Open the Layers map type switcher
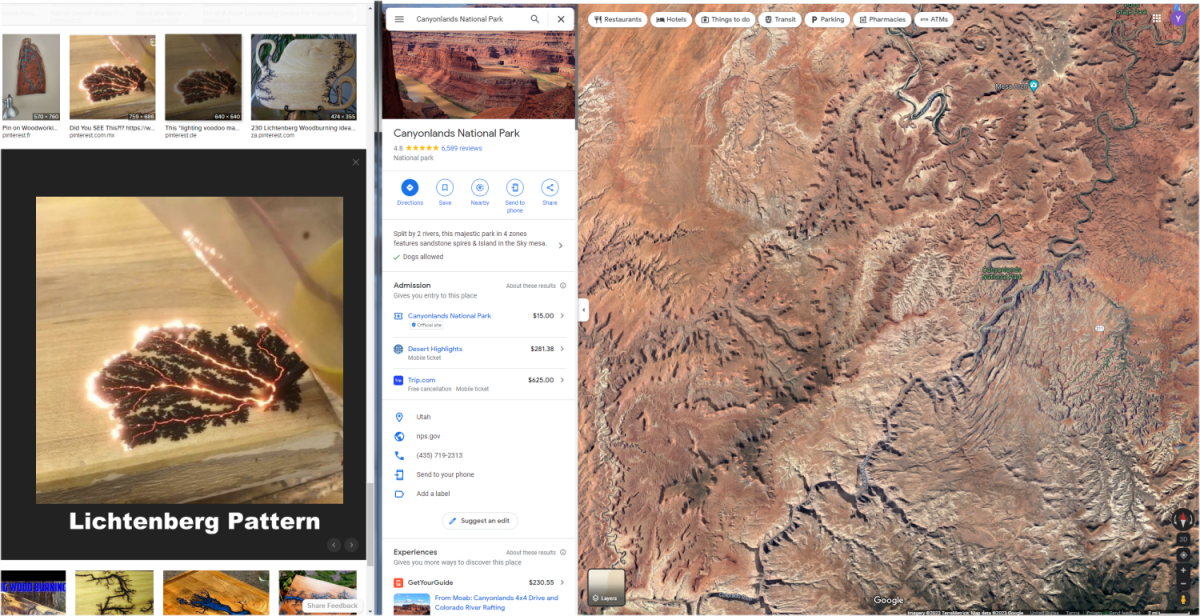This screenshot has height=616, width=1200. pos(606,587)
